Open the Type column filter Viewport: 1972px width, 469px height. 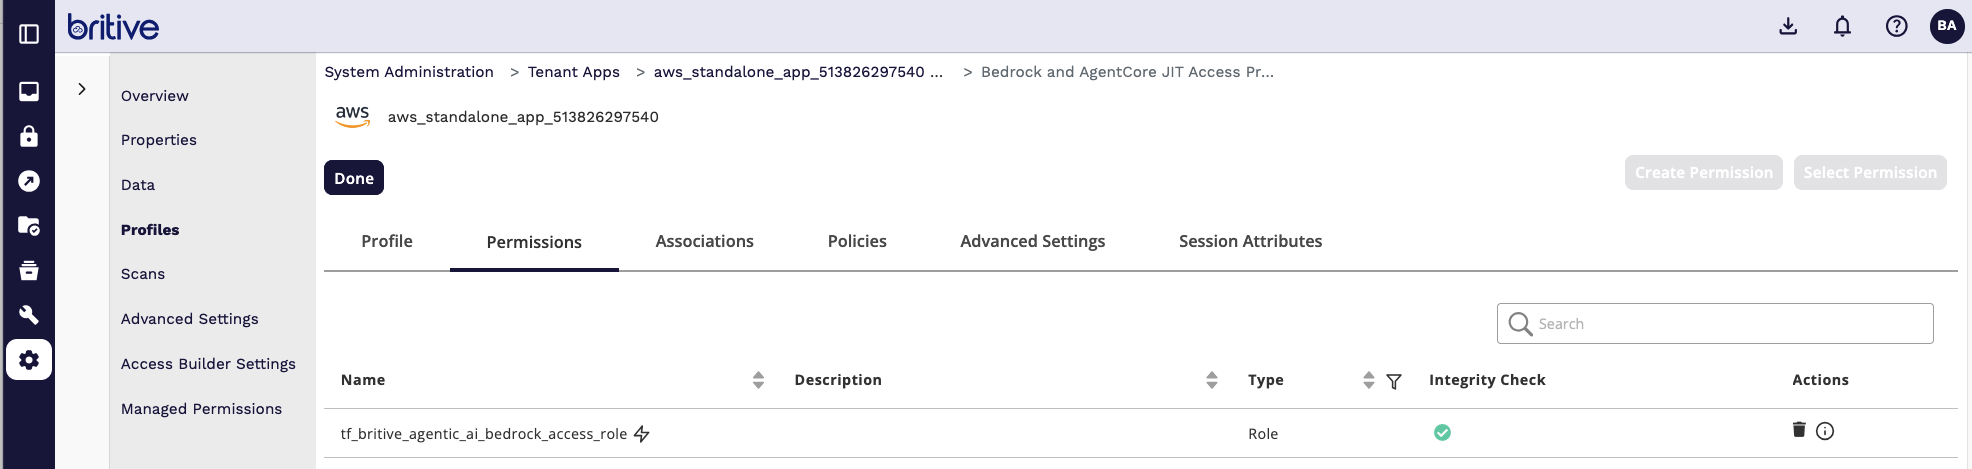pyautogui.click(x=1394, y=381)
